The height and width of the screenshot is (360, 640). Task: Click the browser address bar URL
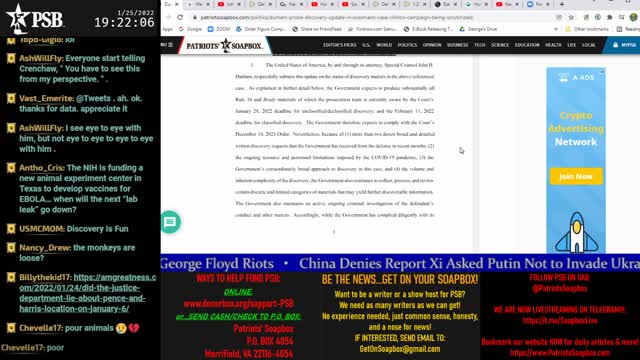pyautogui.click(x=337, y=18)
